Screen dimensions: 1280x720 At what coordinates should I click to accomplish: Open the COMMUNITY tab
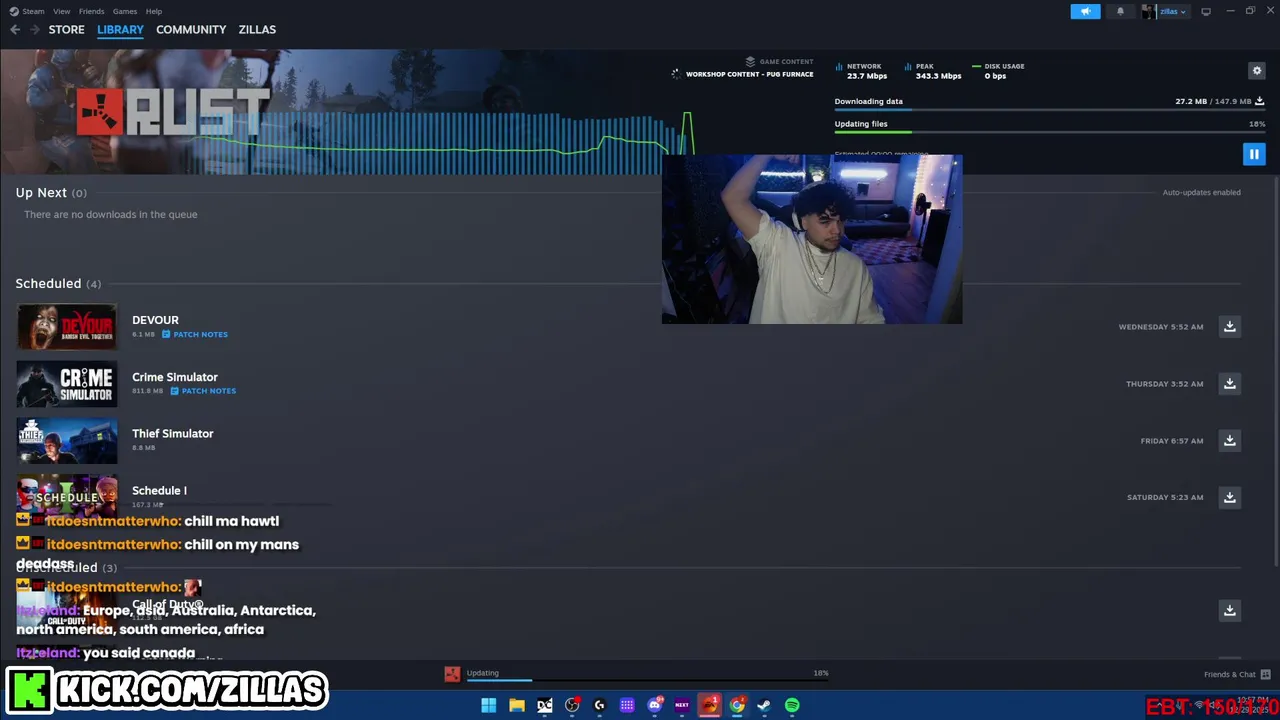click(x=191, y=30)
